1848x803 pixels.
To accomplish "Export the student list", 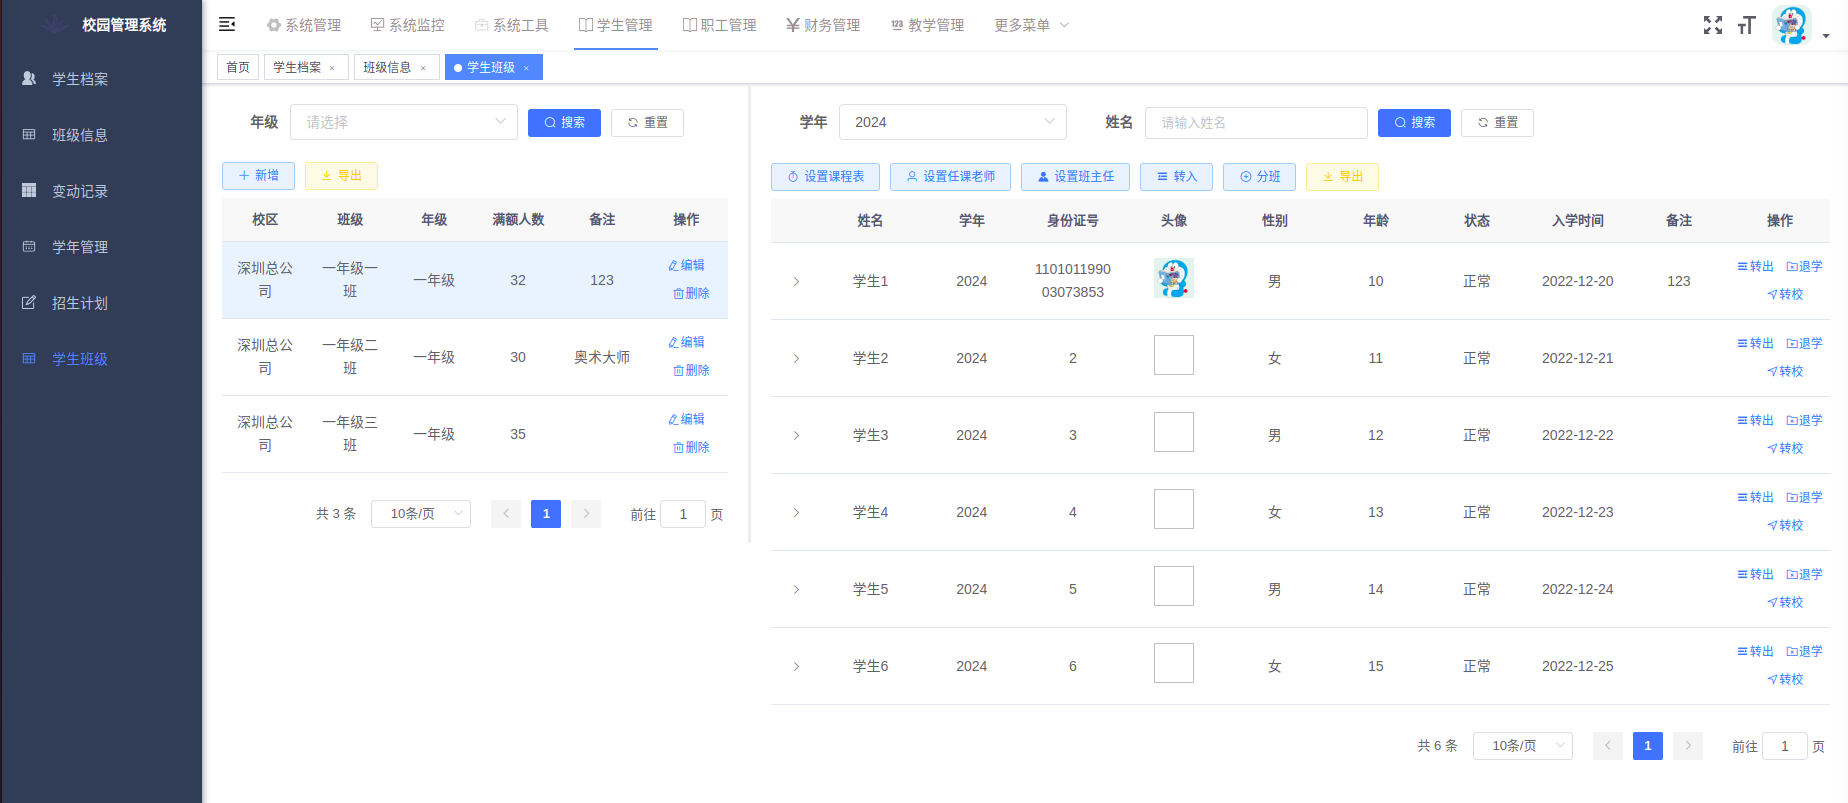I will click(1342, 177).
